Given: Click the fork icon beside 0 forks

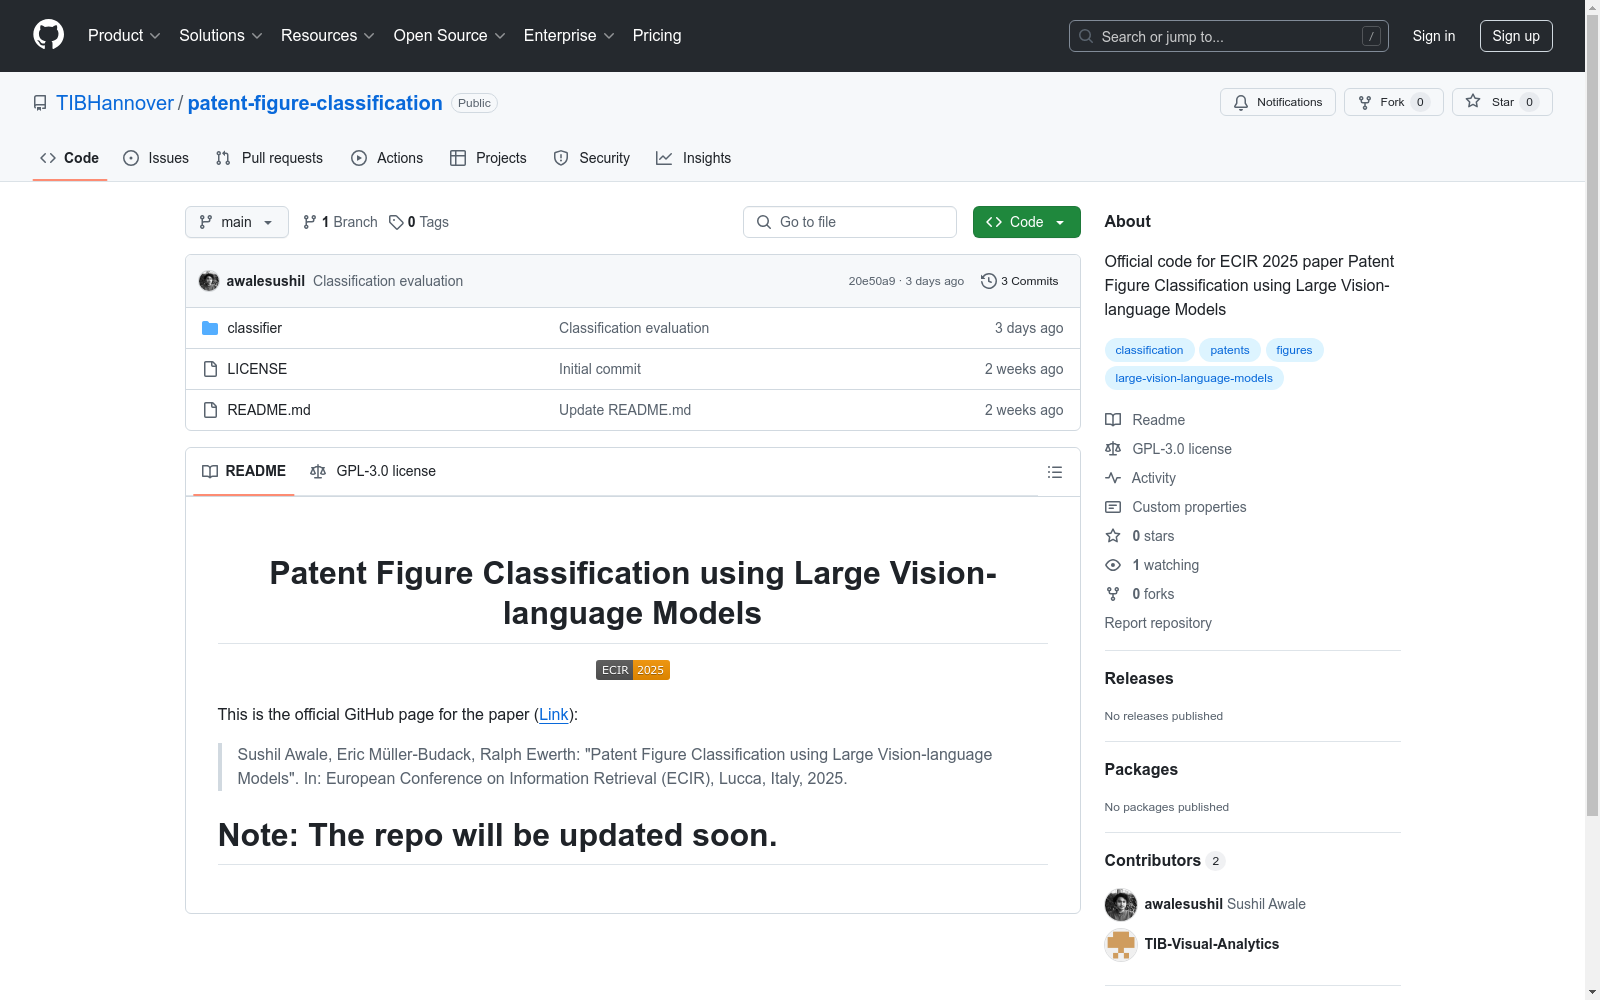Looking at the screenshot, I should 1113,594.
